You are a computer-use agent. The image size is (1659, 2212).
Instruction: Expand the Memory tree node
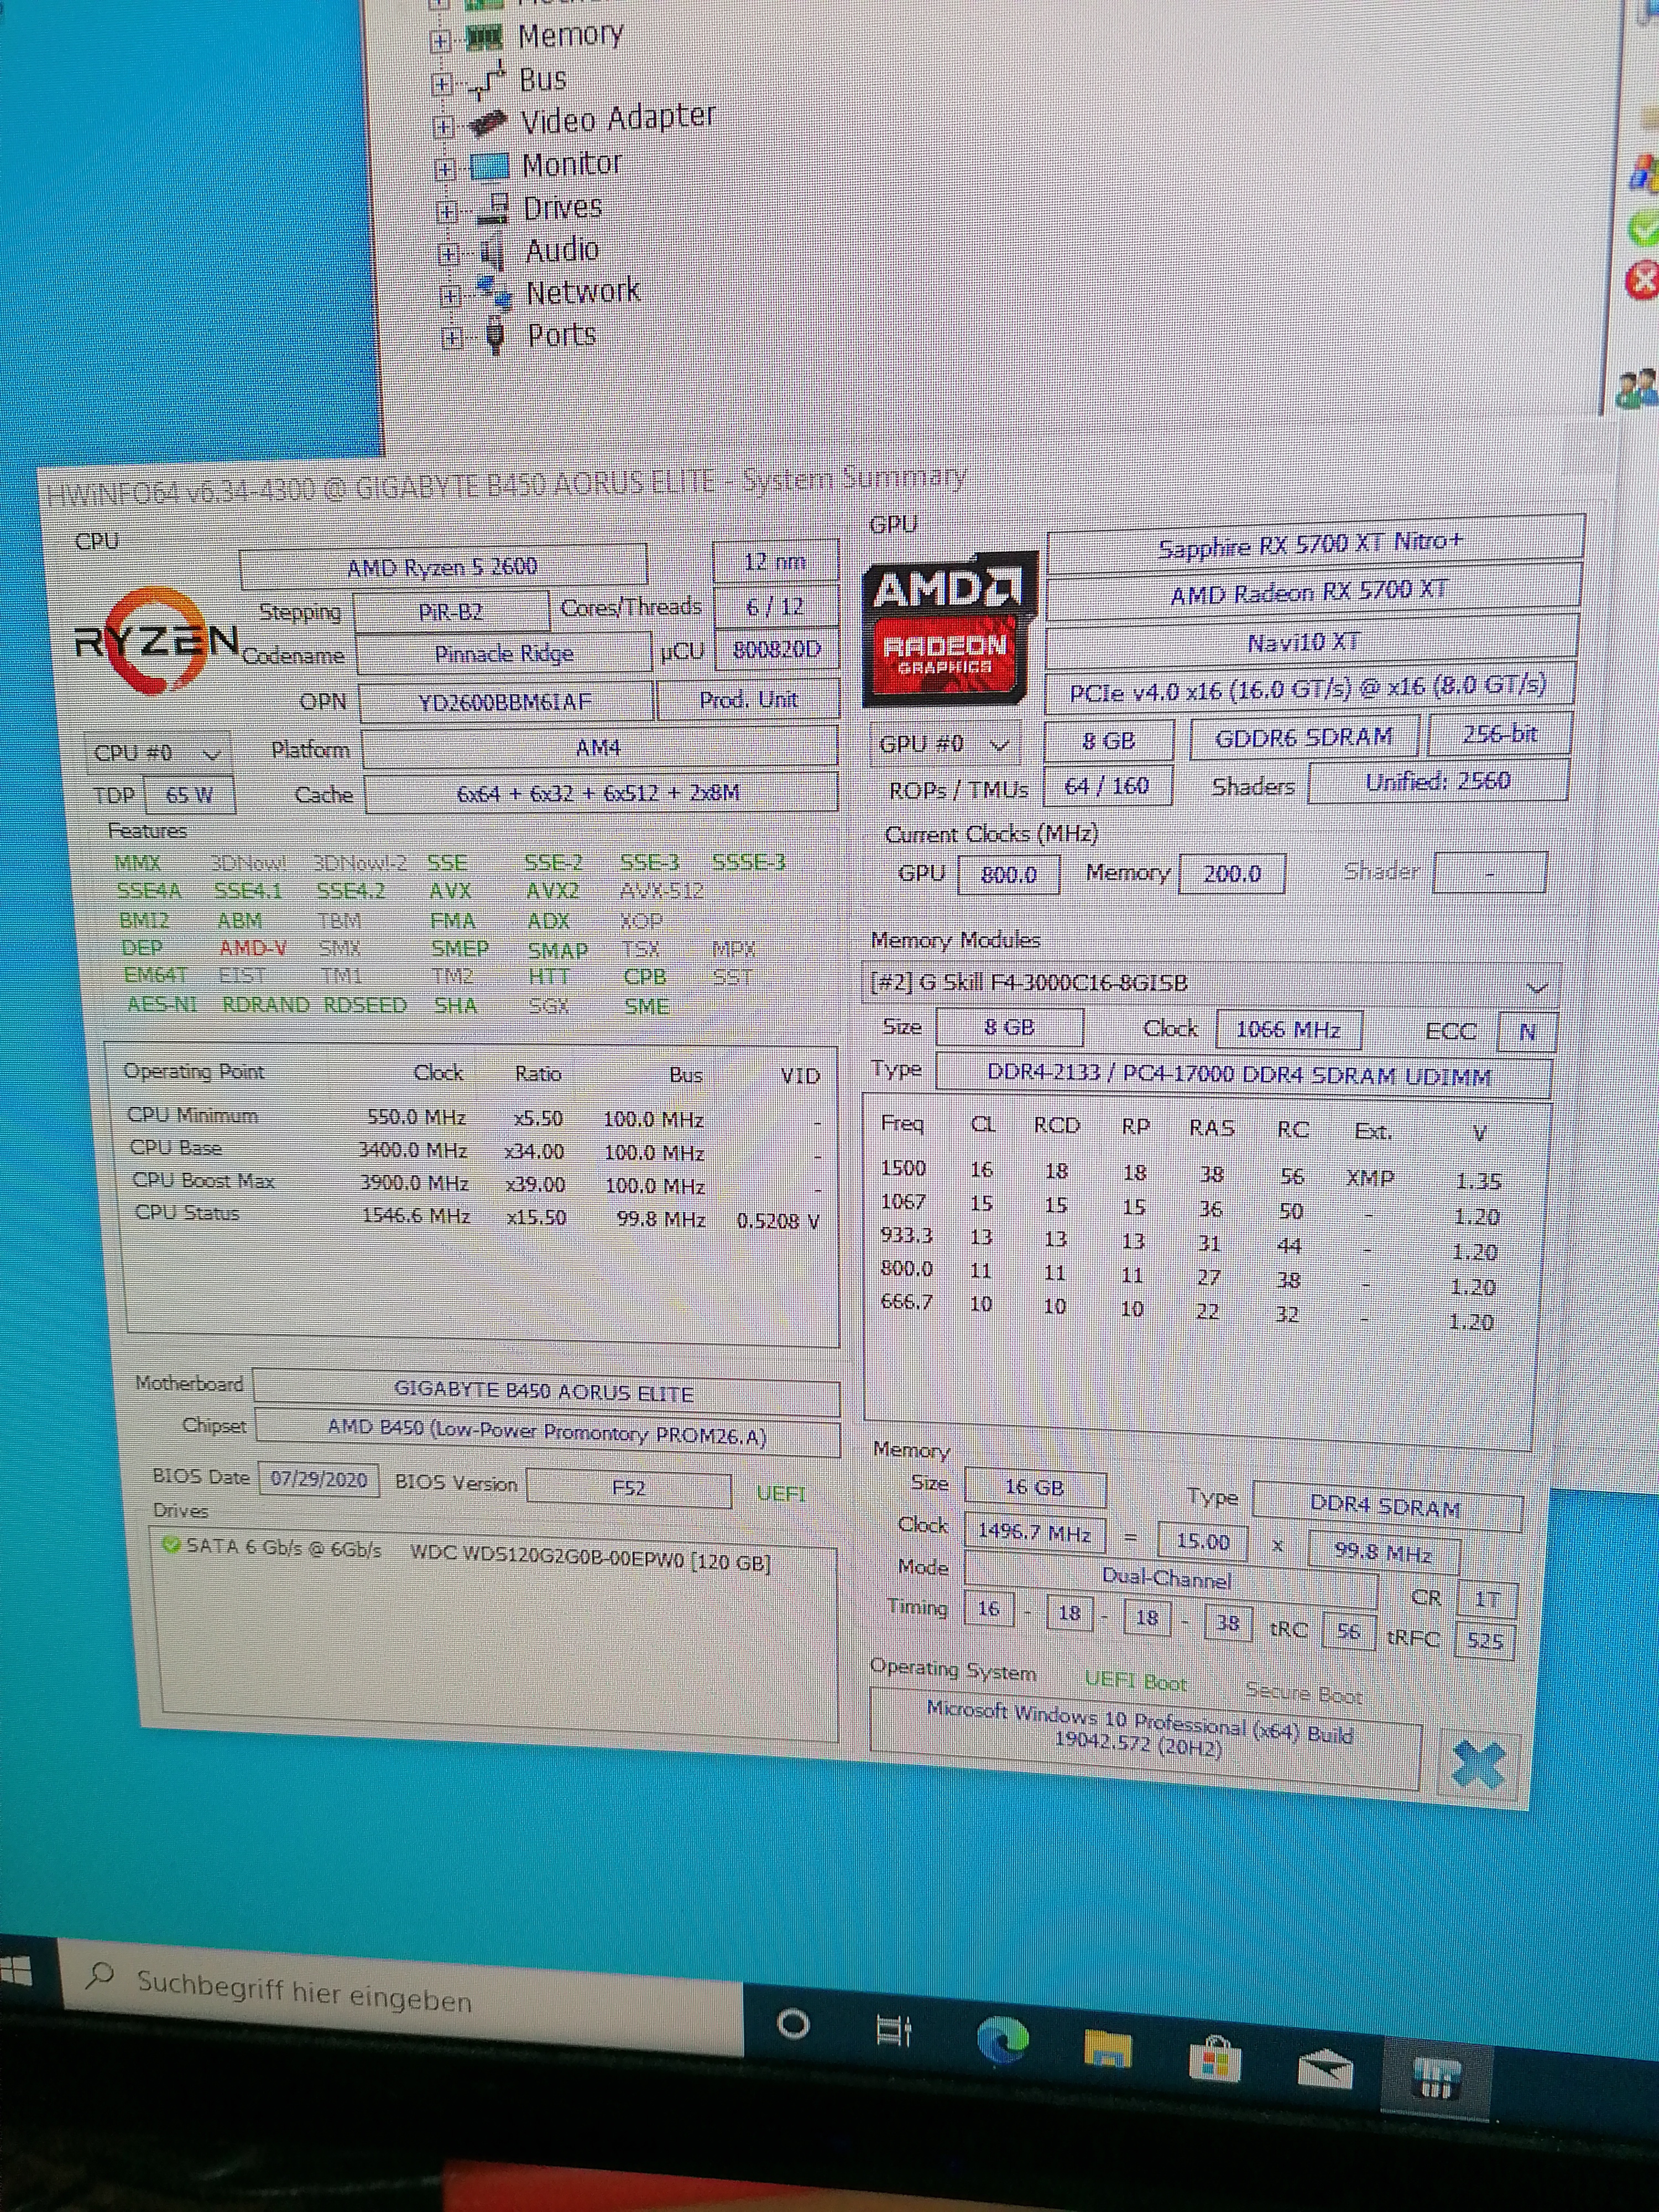point(440,41)
